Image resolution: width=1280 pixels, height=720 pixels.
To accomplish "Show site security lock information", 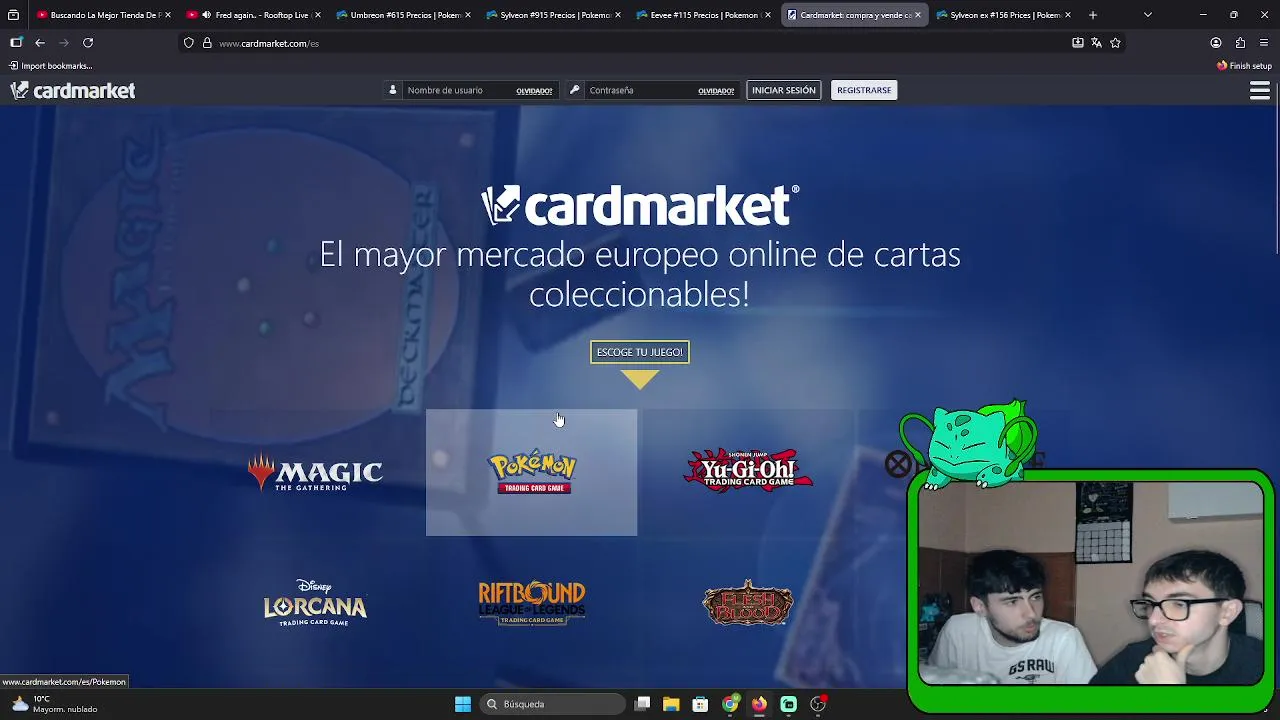I will 207,43.
